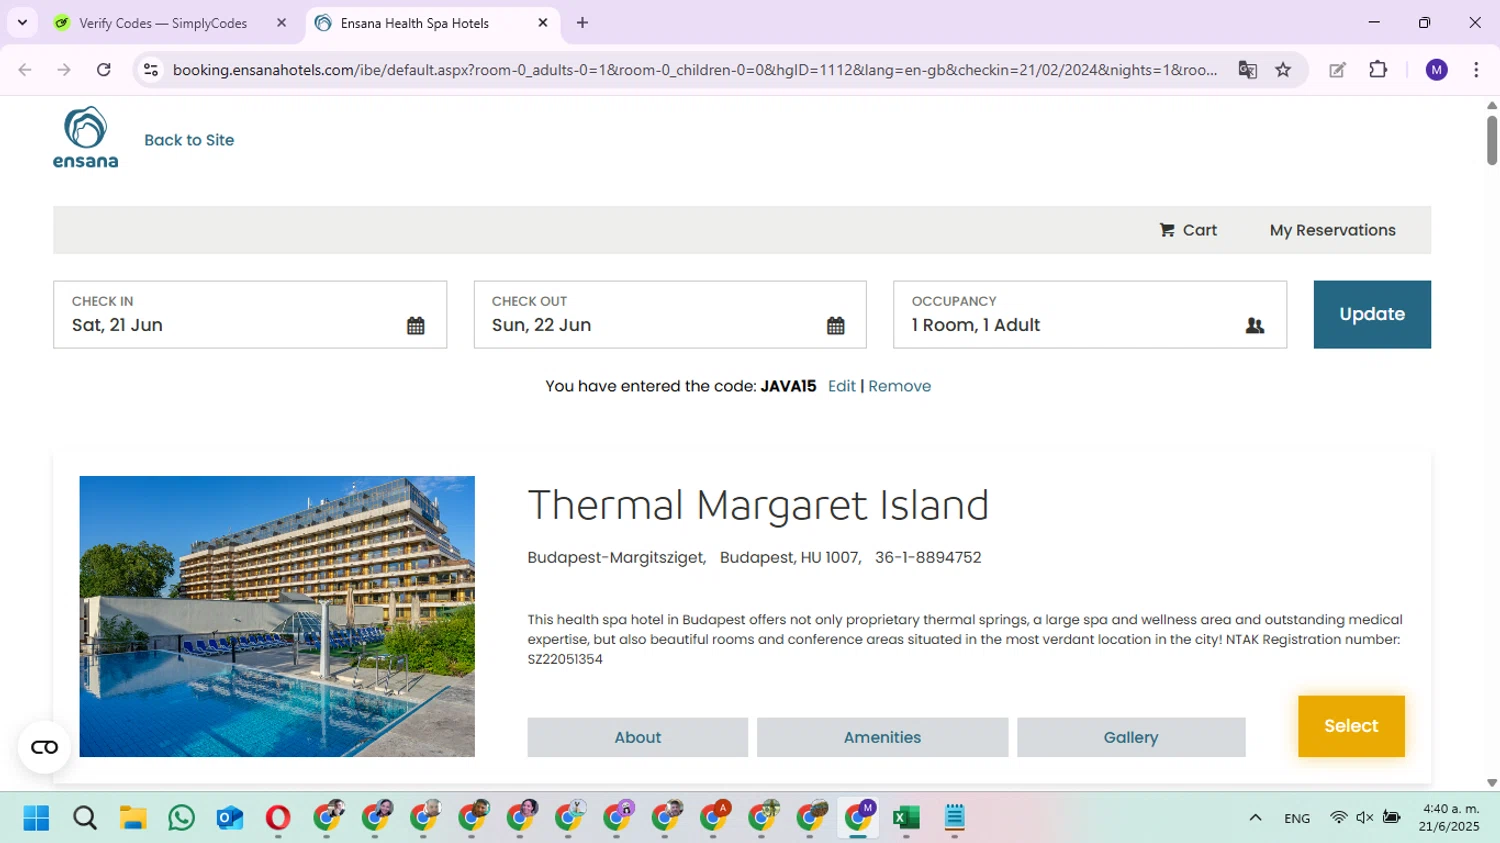This screenshot has width=1500, height=843.
Task: Open the check-in calendar icon
Action: [x=416, y=325]
